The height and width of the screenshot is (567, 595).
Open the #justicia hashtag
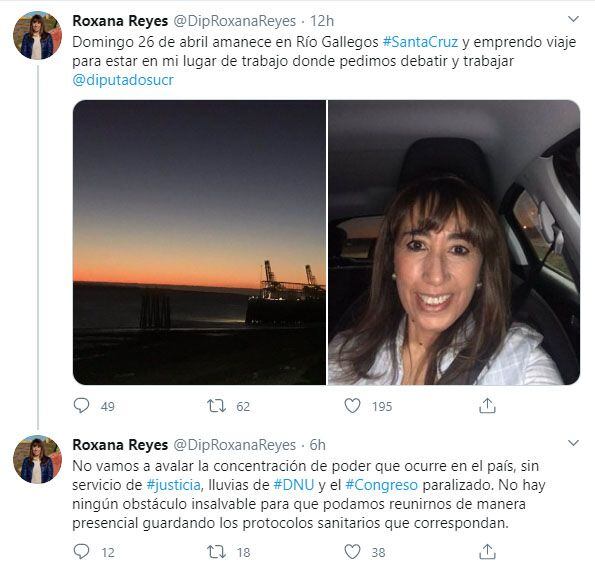pyautogui.click(x=174, y=485)
